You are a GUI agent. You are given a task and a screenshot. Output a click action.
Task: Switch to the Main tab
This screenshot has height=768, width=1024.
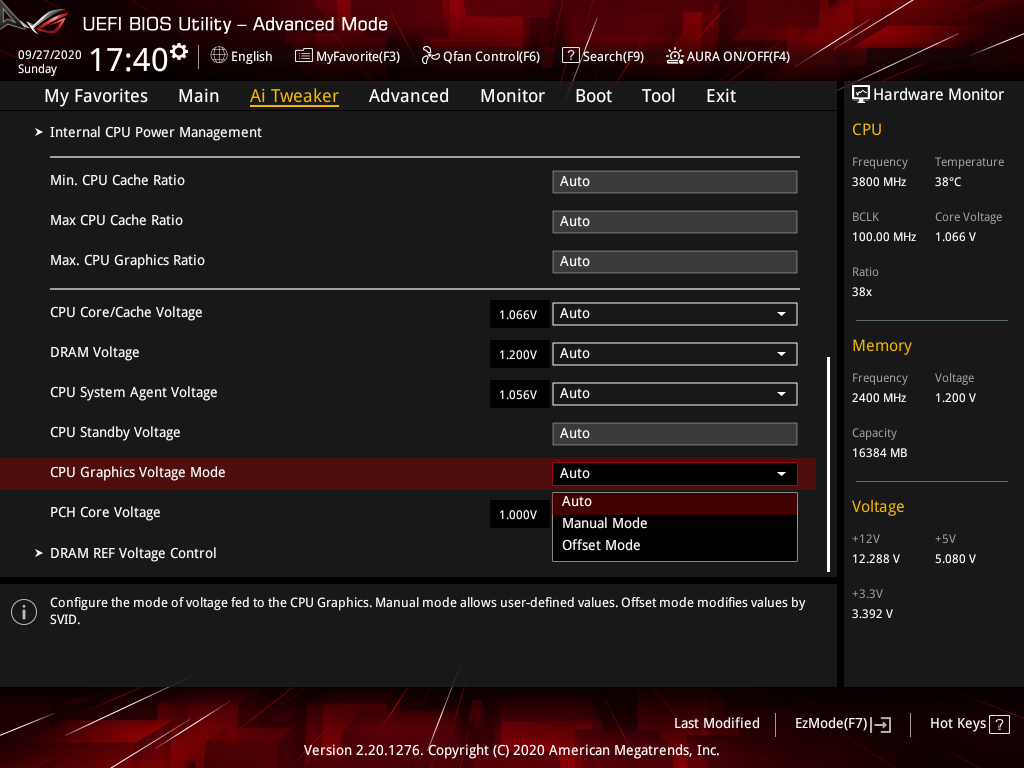click(199, 96)
